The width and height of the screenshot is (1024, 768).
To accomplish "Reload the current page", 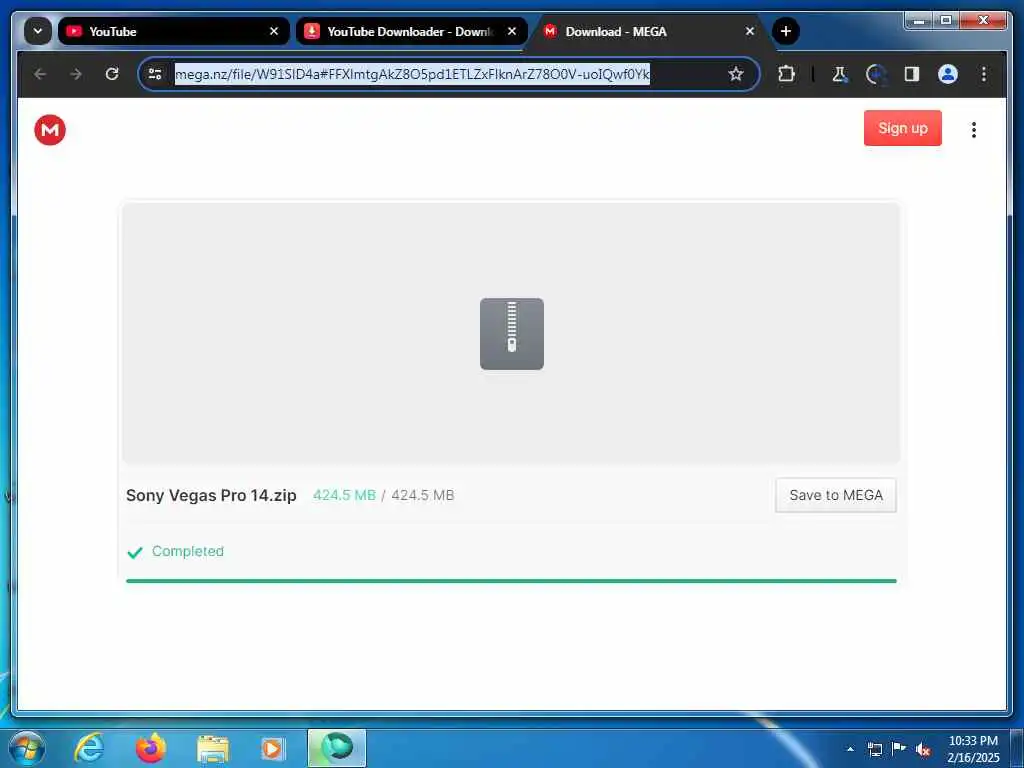I will [112, 74].
